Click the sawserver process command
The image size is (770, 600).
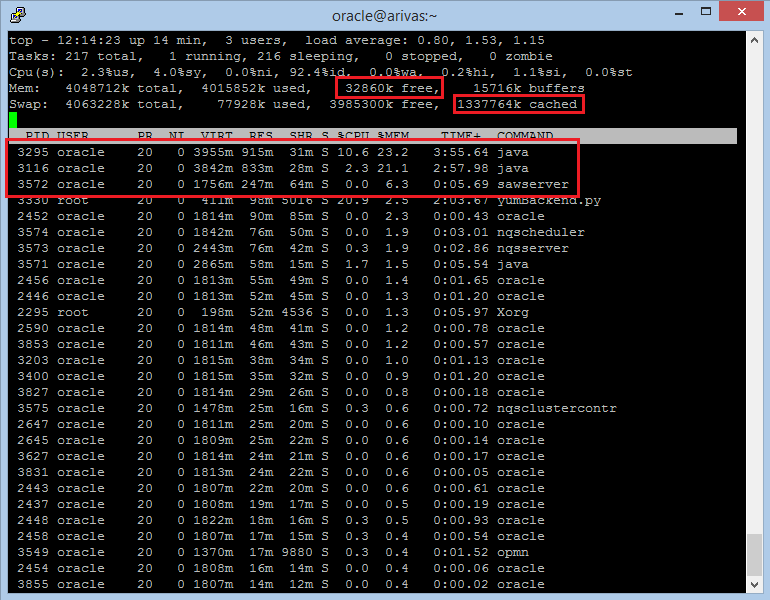point(533,185)
